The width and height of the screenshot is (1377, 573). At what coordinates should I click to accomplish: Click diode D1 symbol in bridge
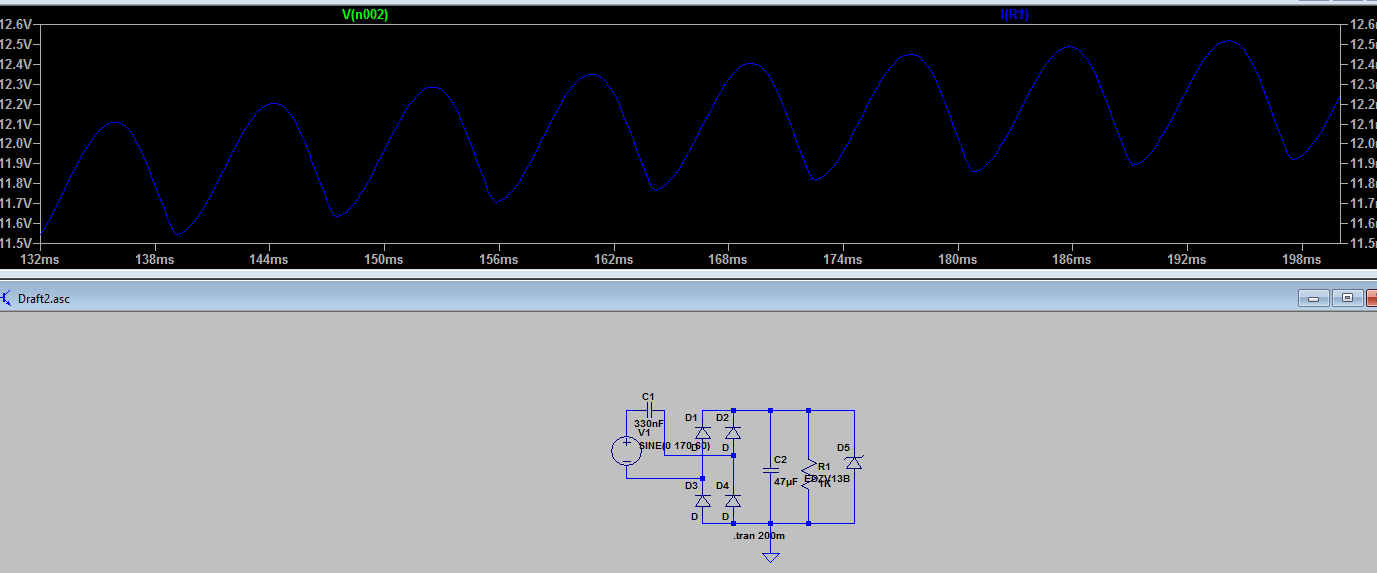point(702,433)
